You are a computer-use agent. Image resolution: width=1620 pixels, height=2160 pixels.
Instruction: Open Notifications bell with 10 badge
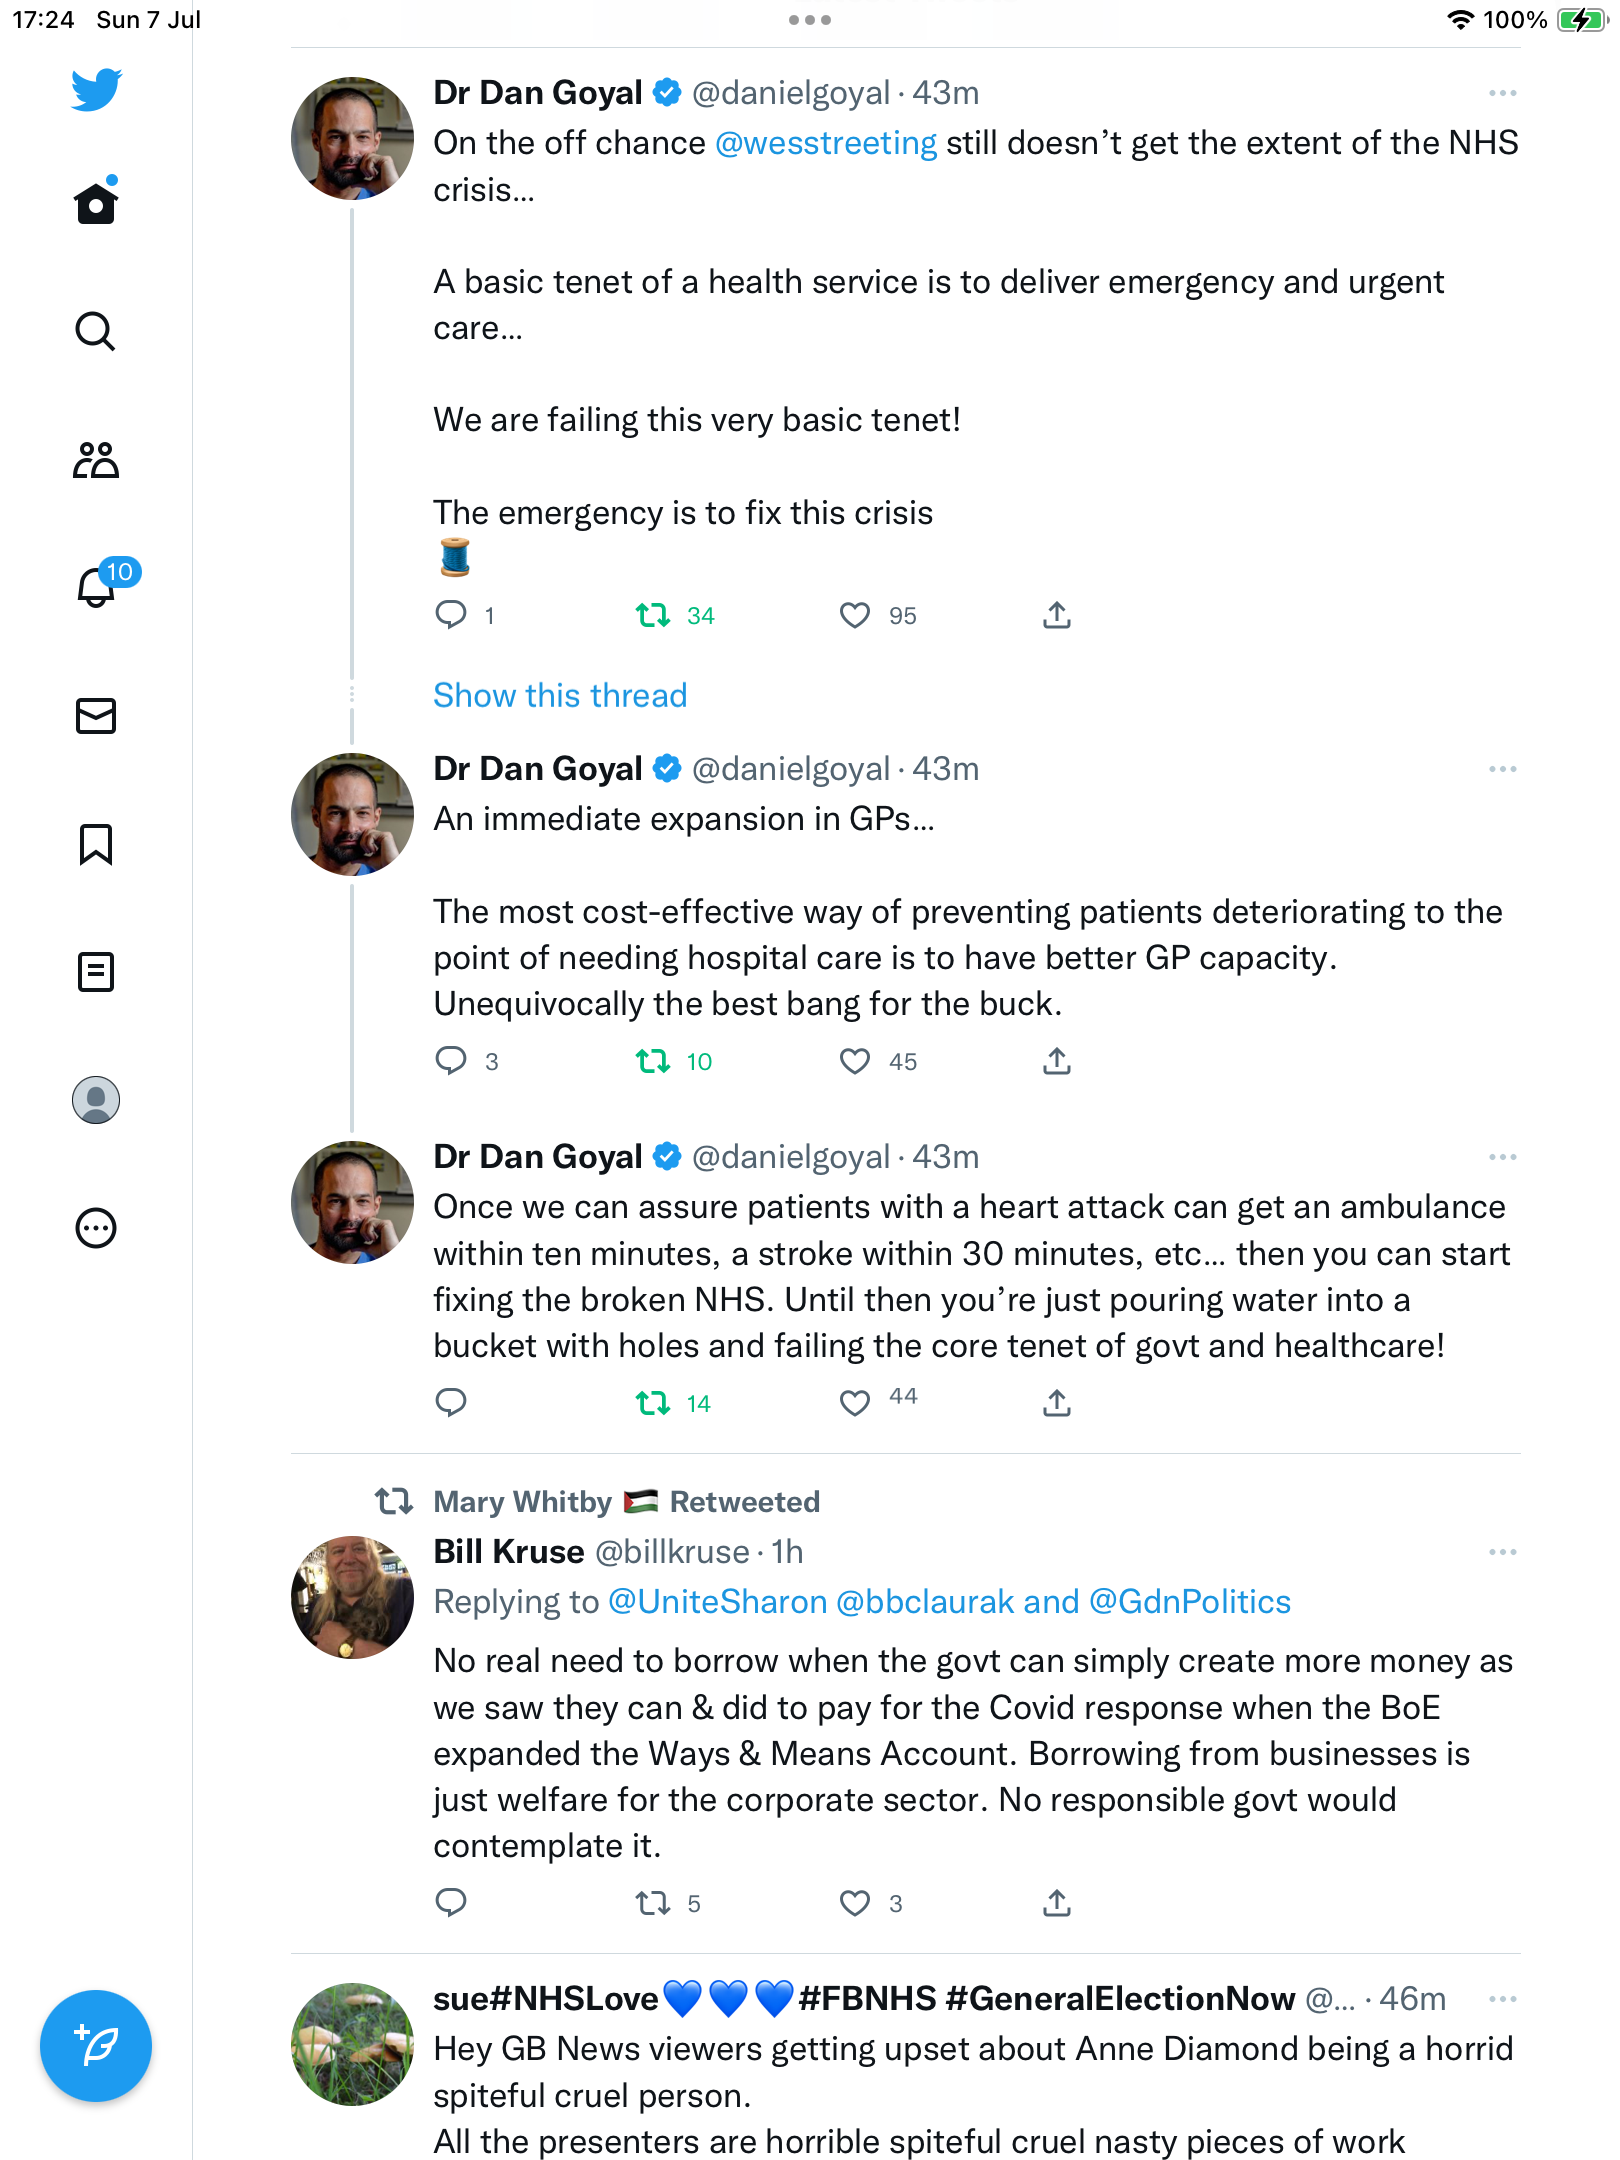(x=98, y=586)
